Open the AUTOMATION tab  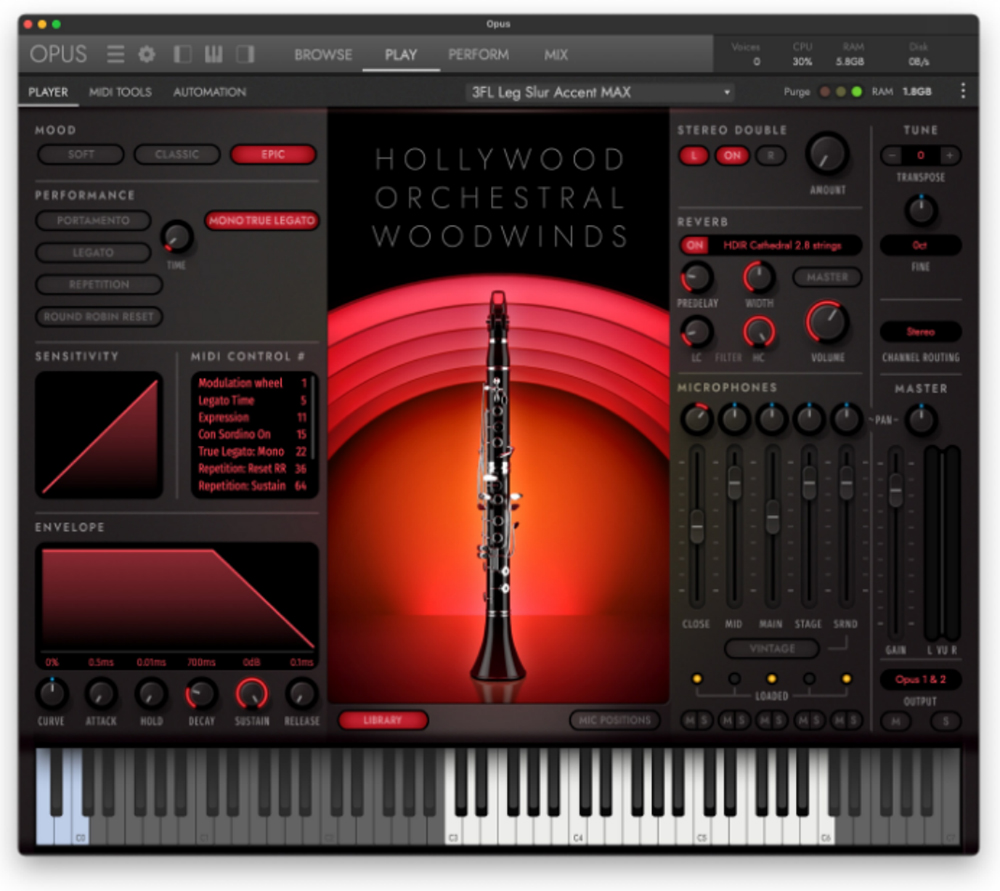pos(210,92)
